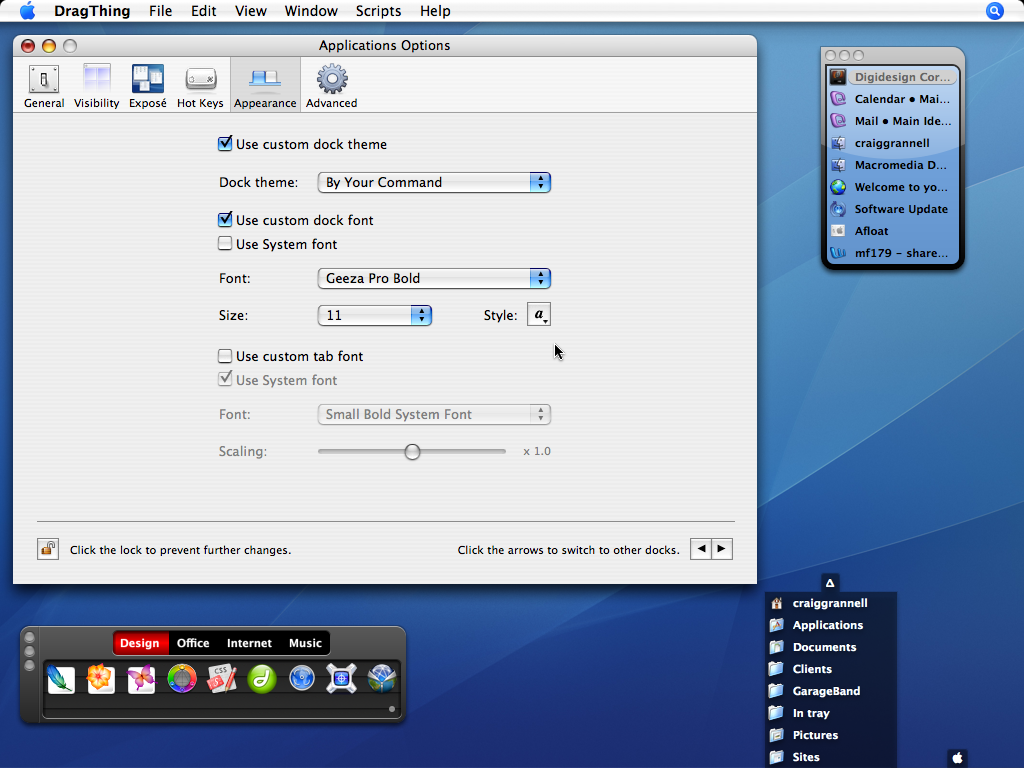Image resolution: width=1024 pixels, height=768 pixels.
Task: Enable Use System font under dock font
Action: click(x=225, y=244)
